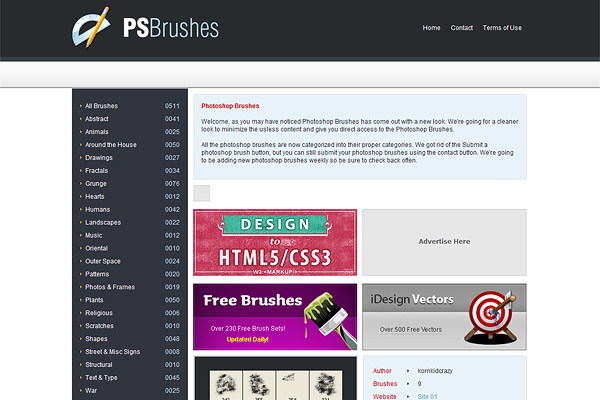
Task: Open the Music category
Action: [x=94, y=235]
